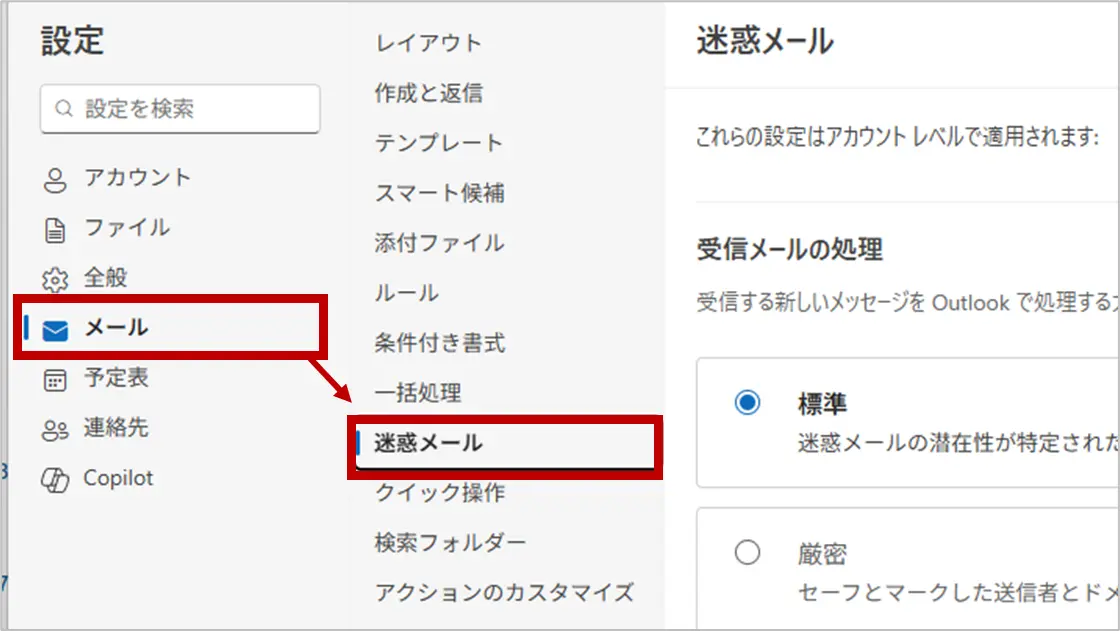Click the search magnifier icon
1120x631 pixels.
[64, 109]
